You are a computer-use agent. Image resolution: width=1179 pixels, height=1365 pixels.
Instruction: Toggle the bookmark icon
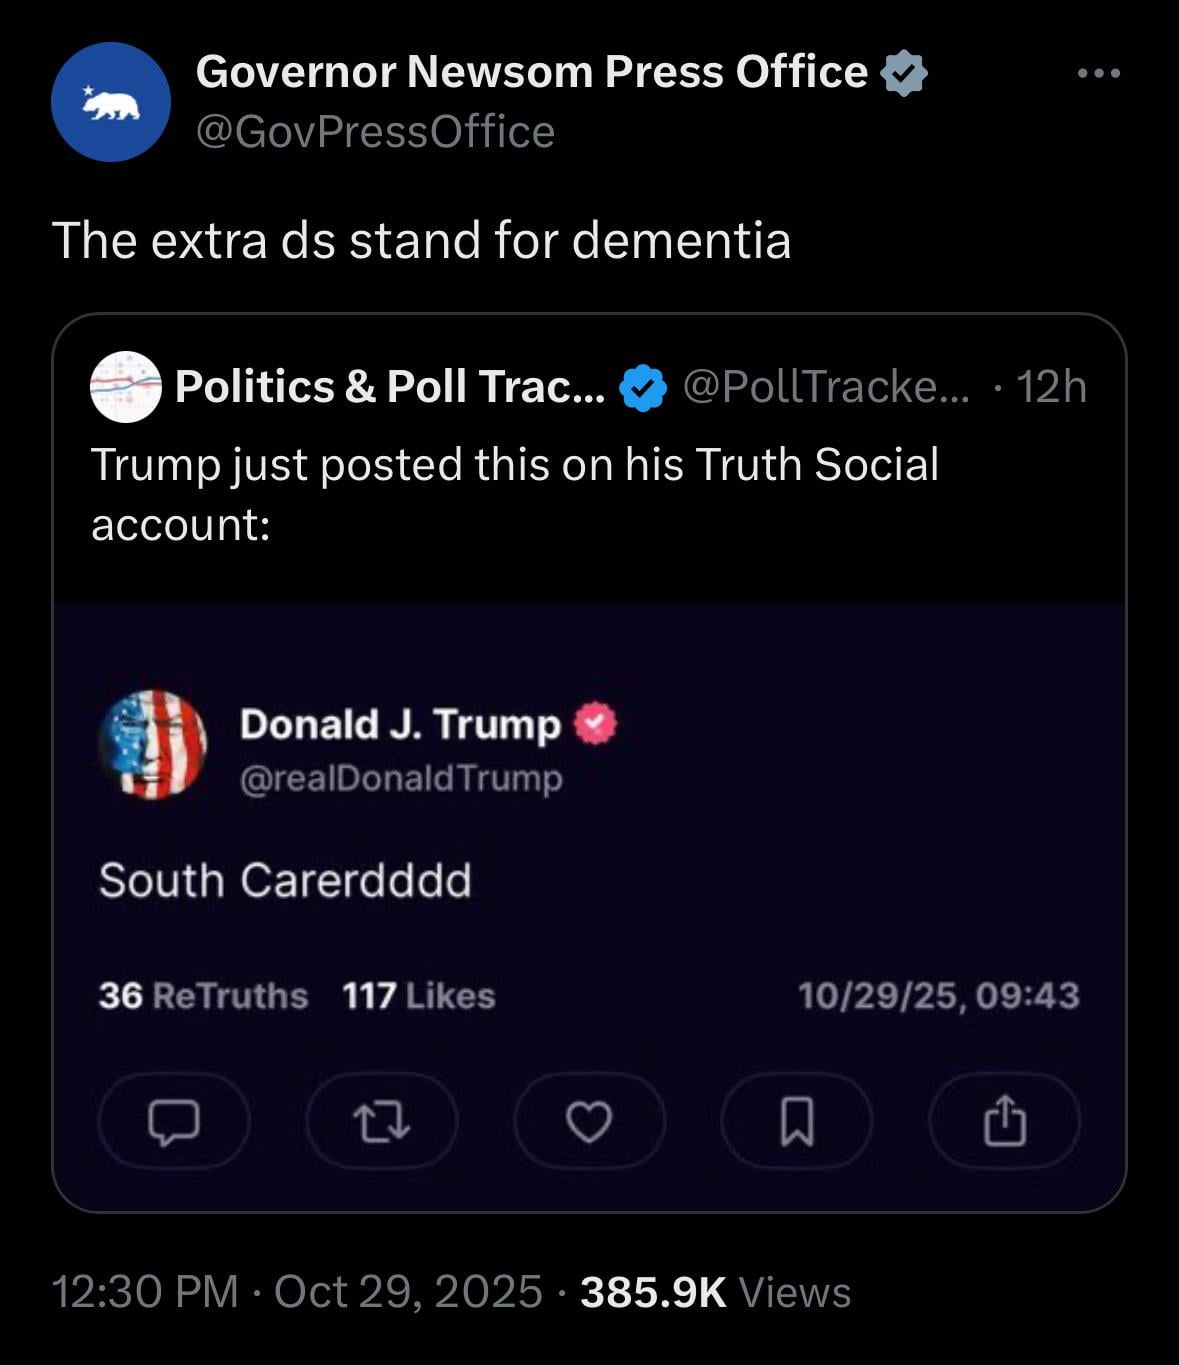[796, 1121]
